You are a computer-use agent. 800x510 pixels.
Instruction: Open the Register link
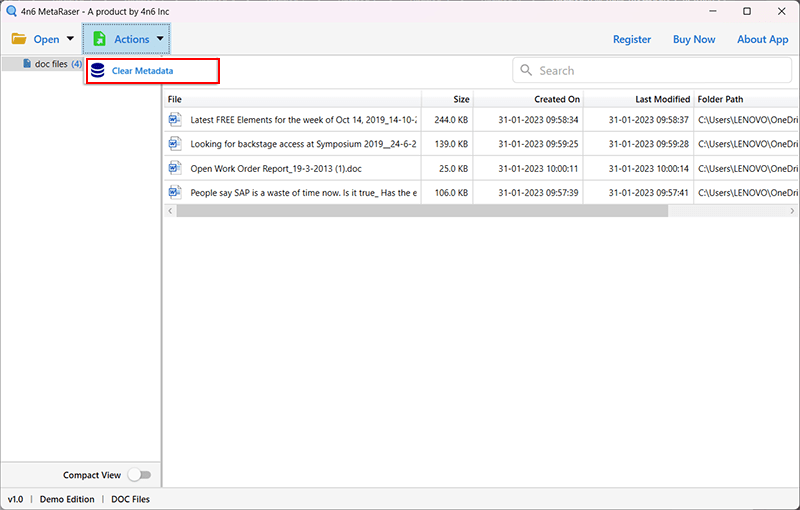(x=632, y=39)
